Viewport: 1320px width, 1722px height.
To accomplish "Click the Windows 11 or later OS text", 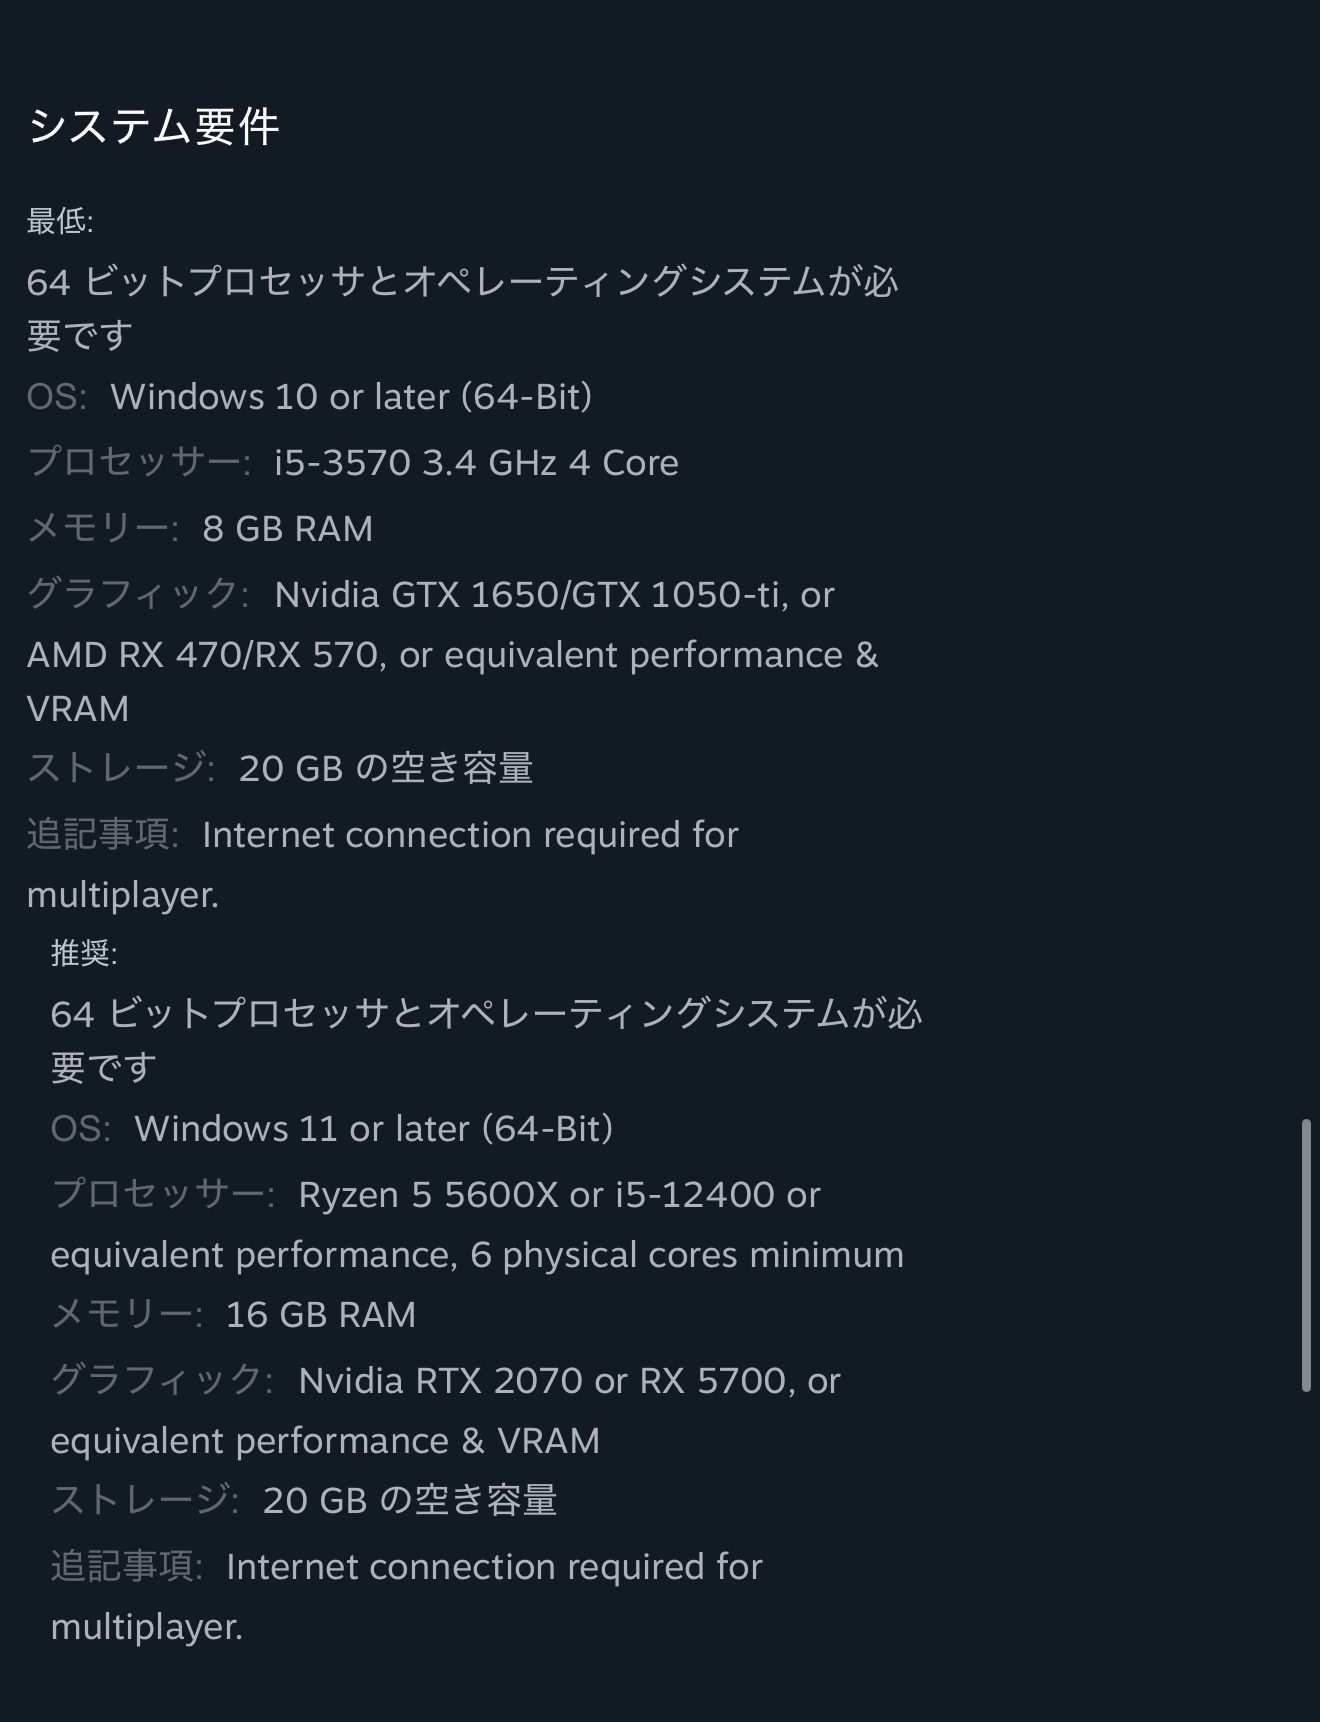I will tap(374, 1129).
